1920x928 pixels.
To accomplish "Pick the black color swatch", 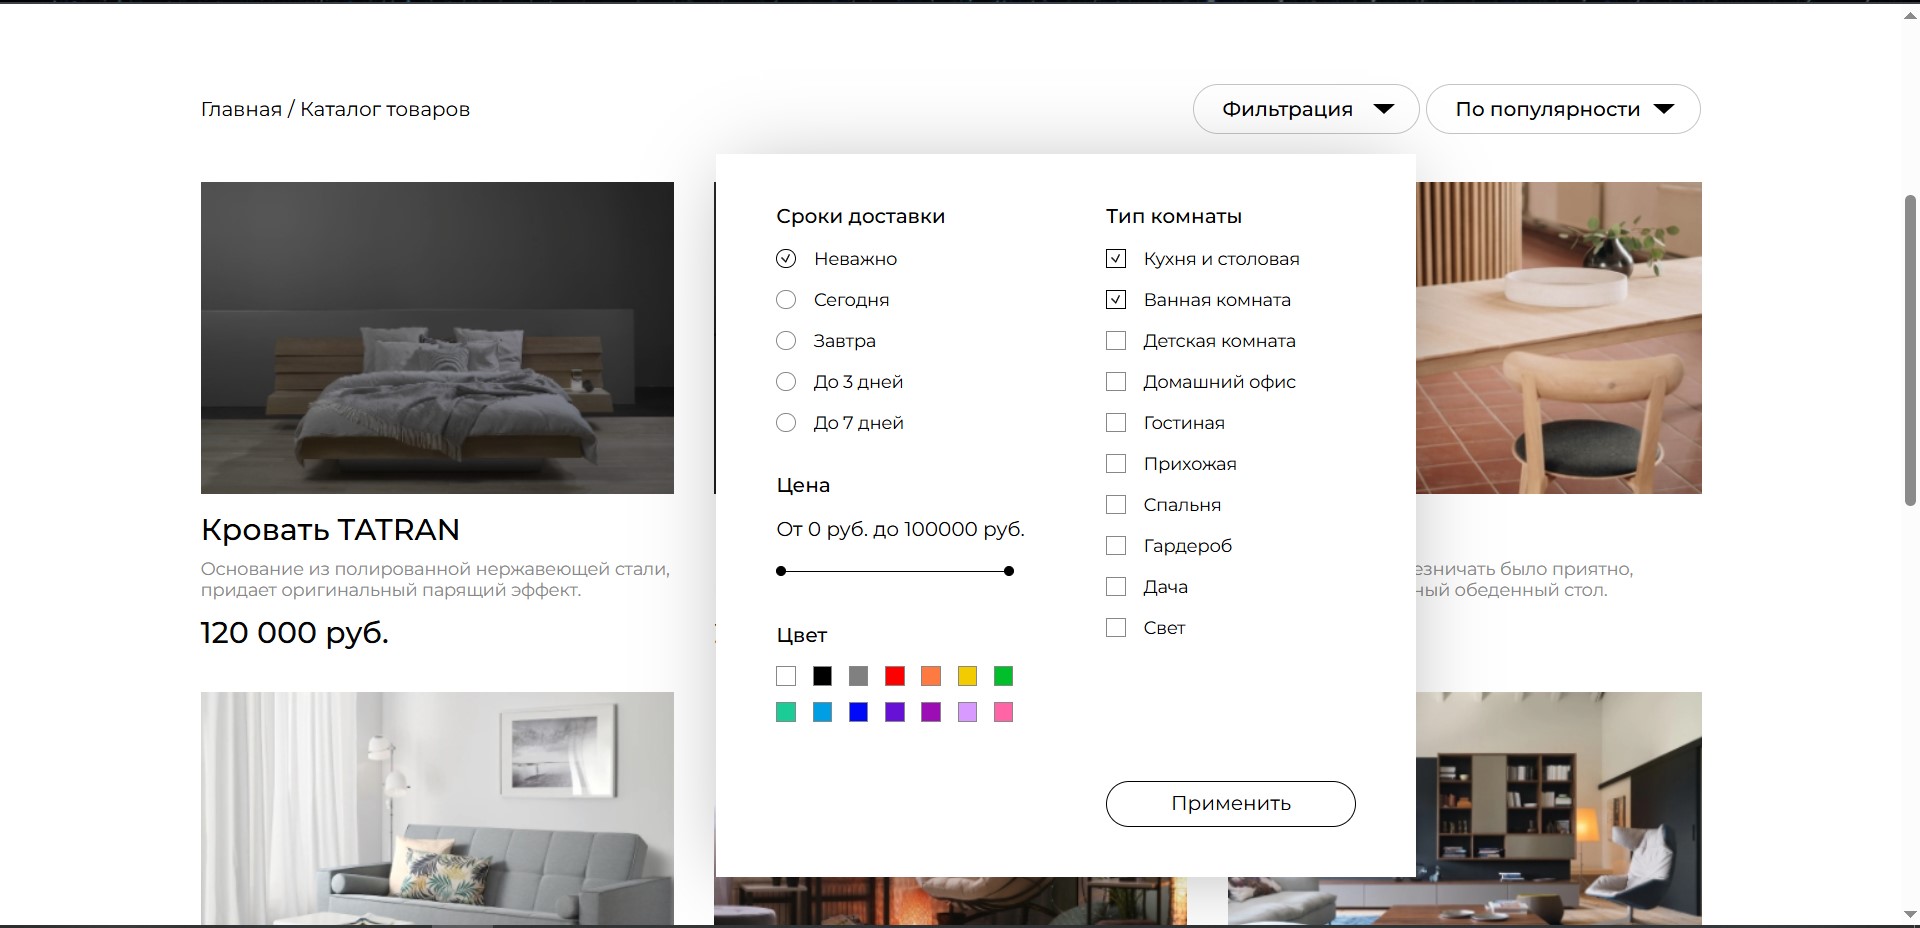I will coord(822,676).
